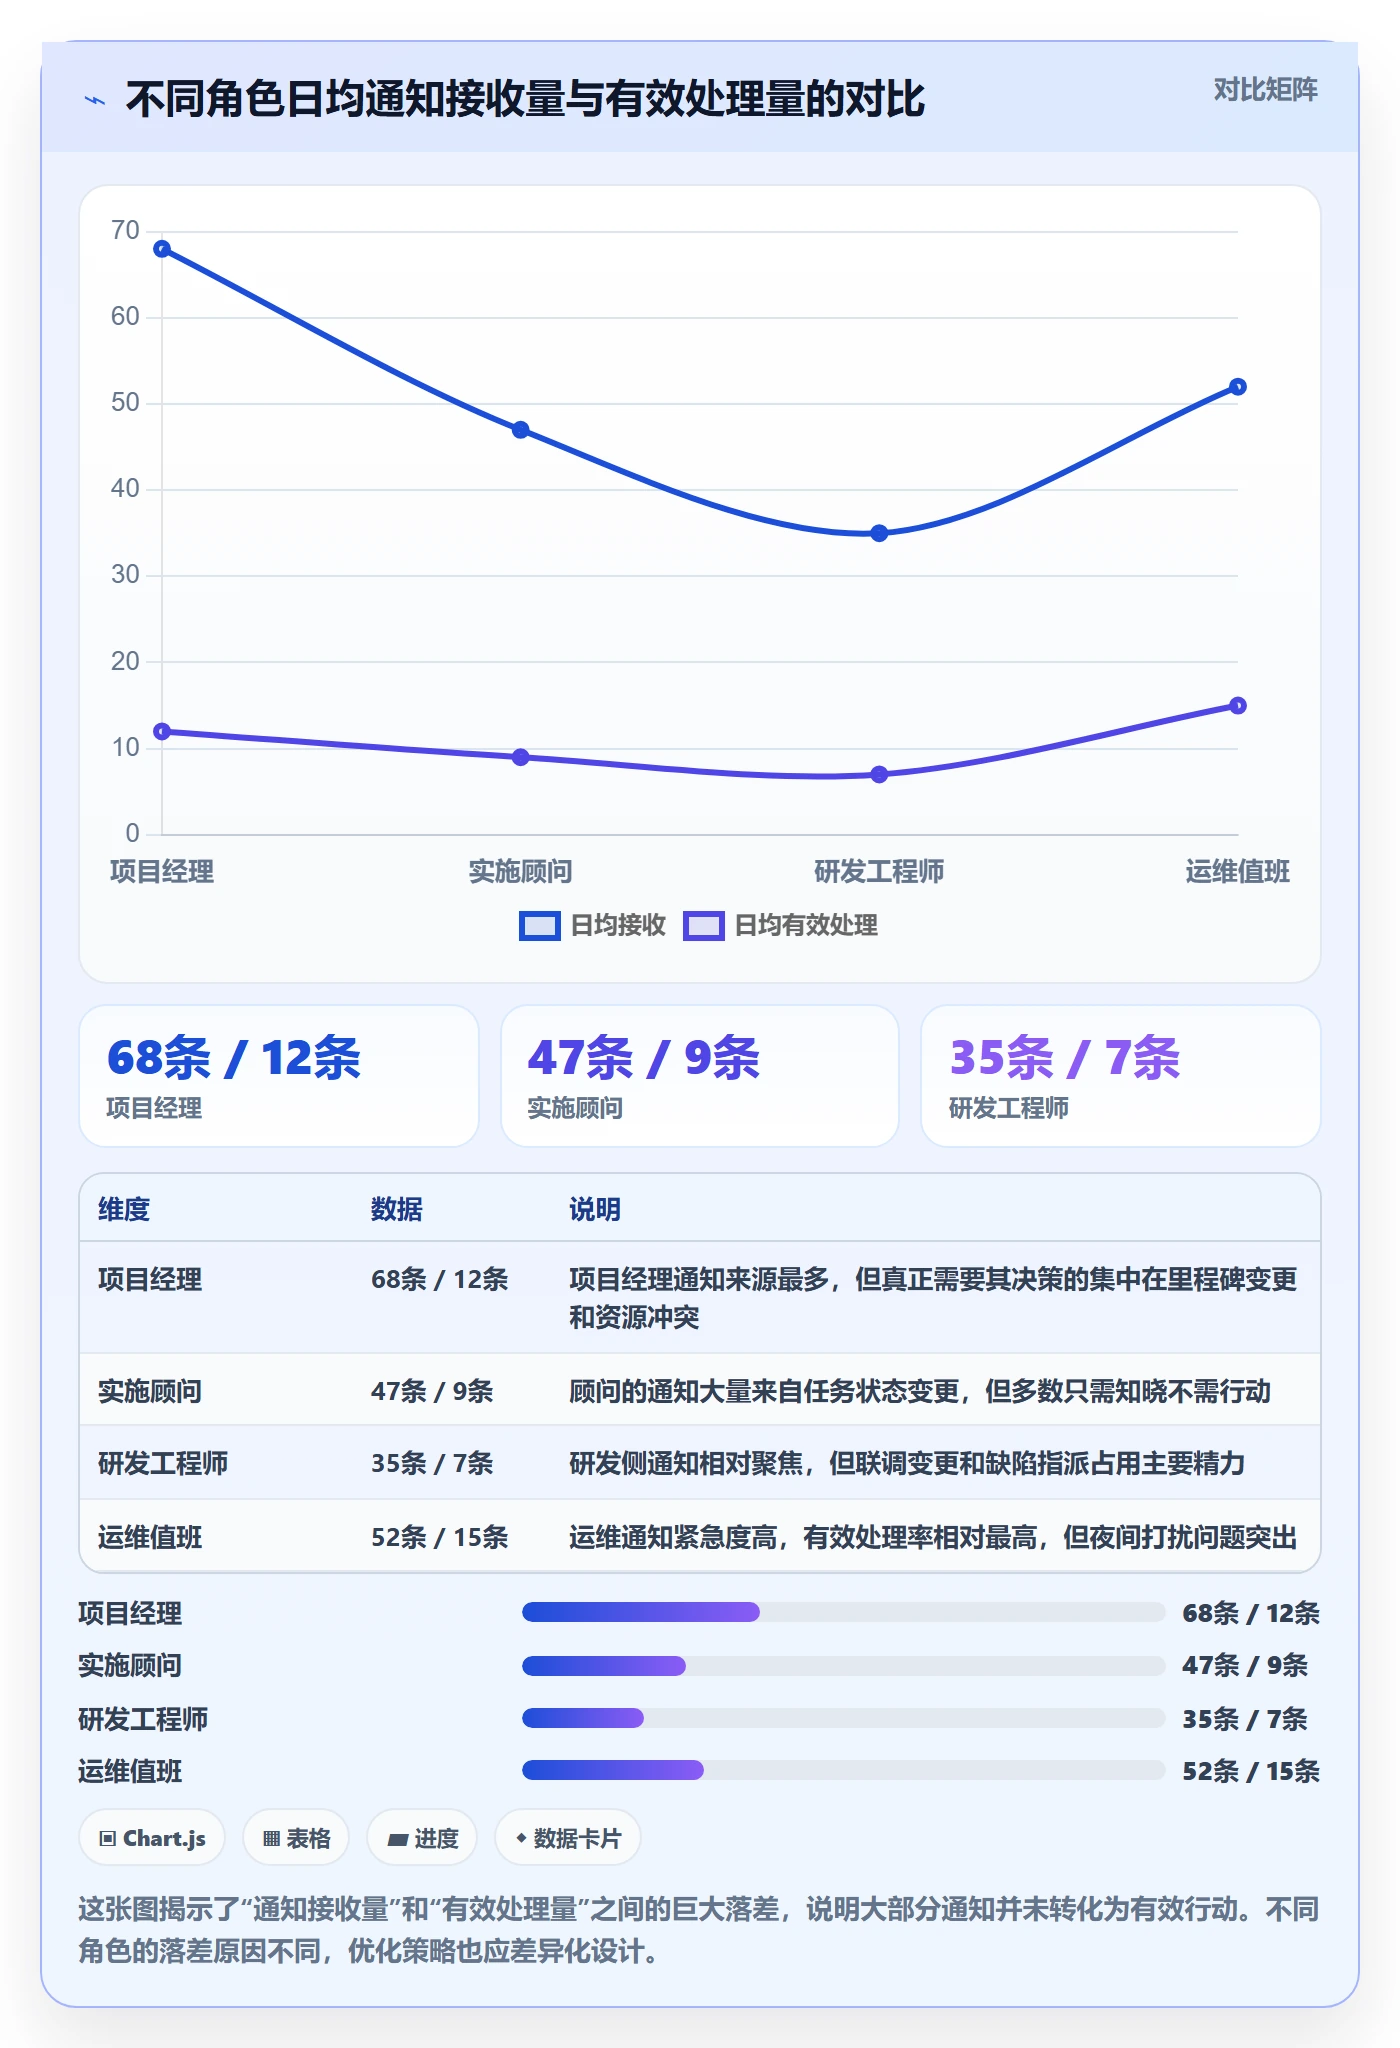Click 日均有效处理 point for 研发工程师
Image resolution: width=1400 pixels, height=2048 pixels.
[879, 775]
